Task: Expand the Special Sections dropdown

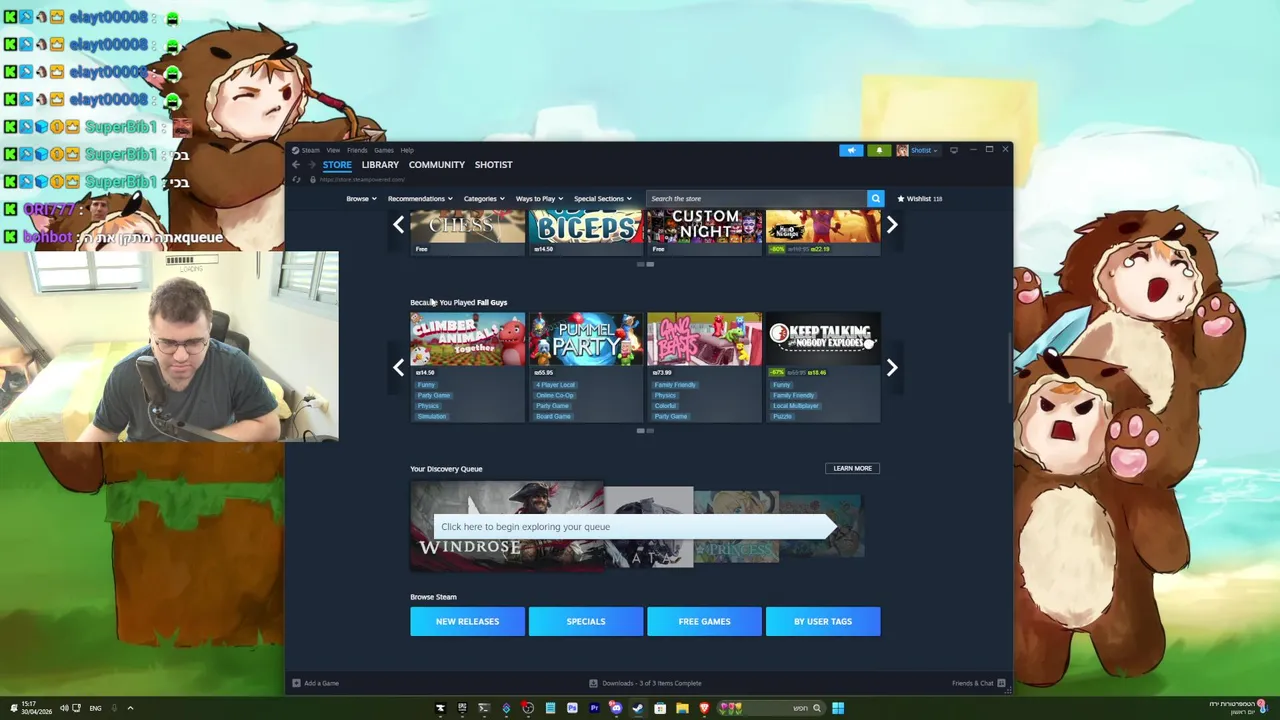Action: [x=603, y=198]
